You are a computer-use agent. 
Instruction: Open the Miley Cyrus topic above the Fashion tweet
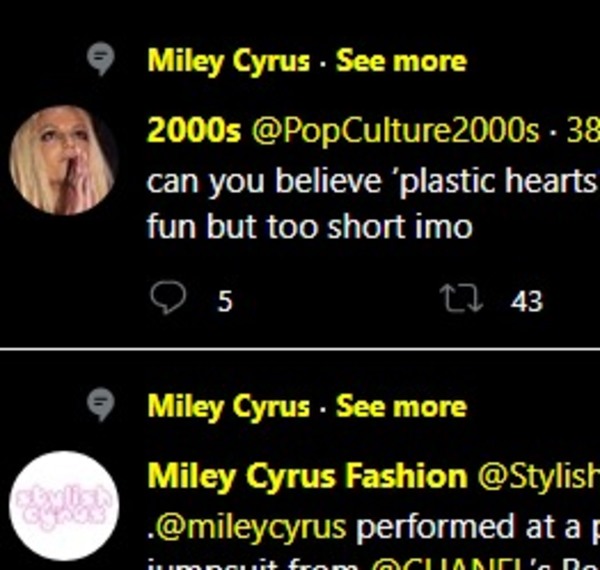(x=229, y=407)
